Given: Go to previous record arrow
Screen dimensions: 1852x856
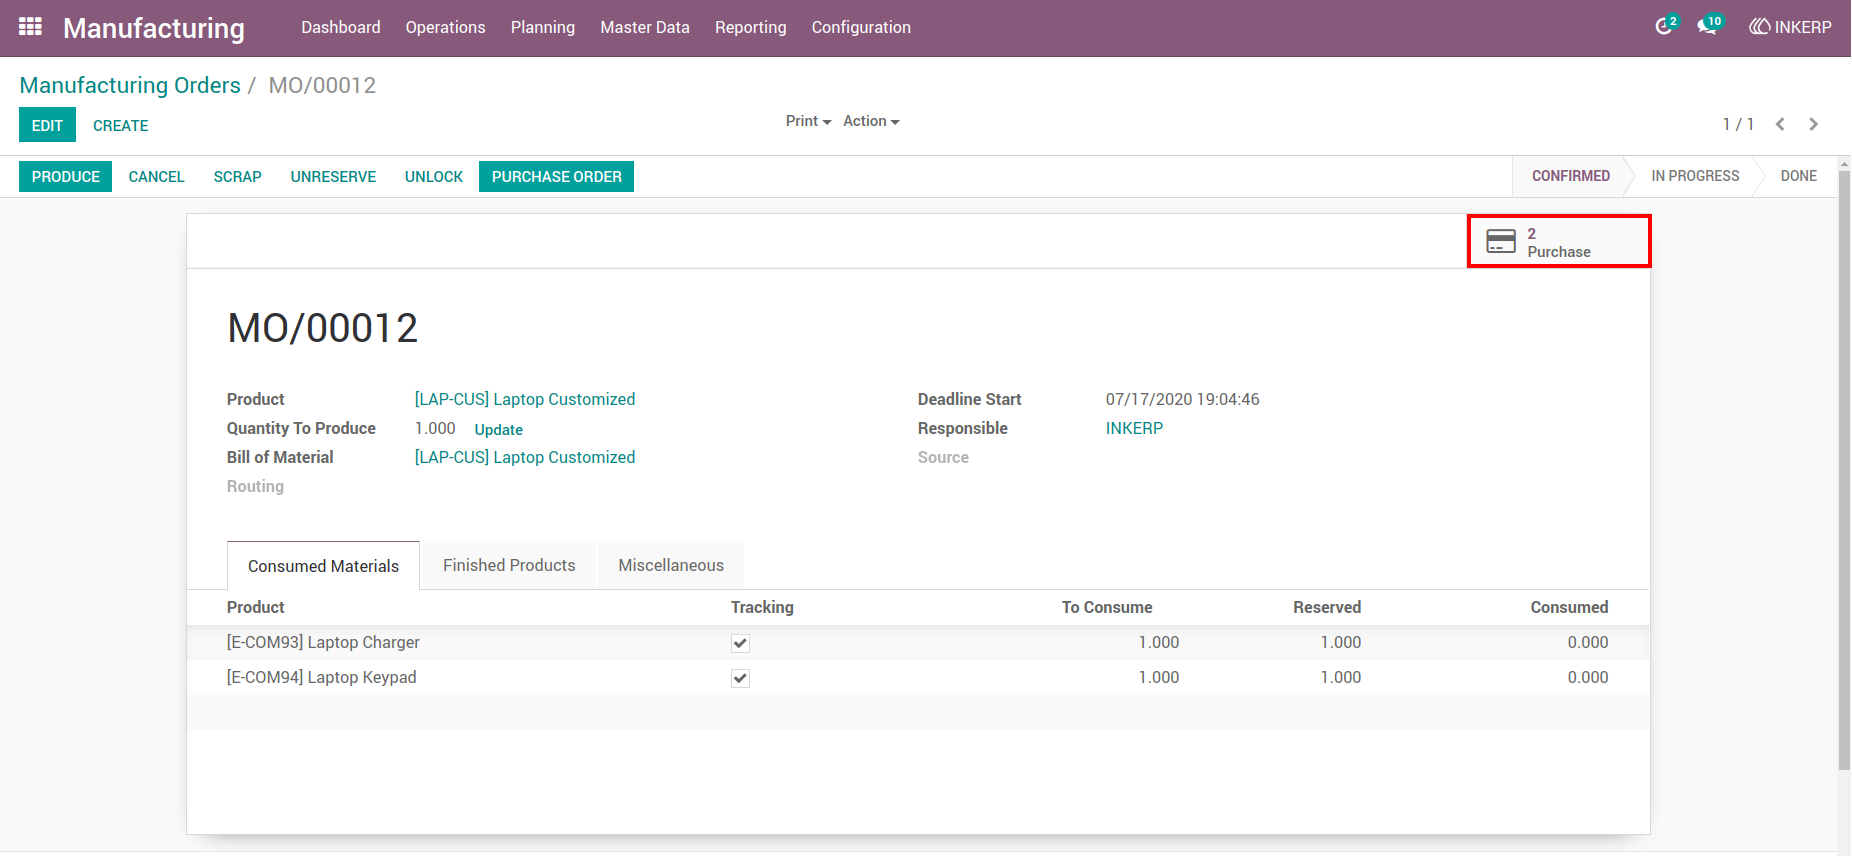Looking at the screenshot, I should click(x=1780, y=124).
